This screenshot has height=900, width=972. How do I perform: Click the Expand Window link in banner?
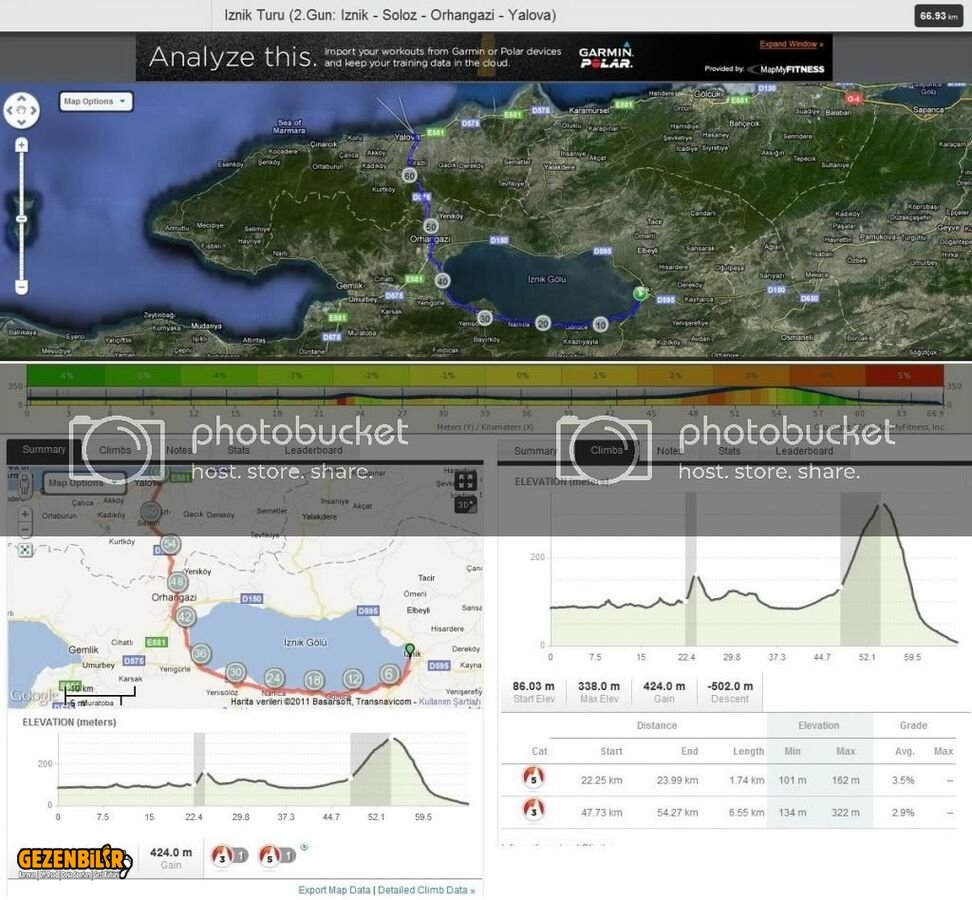791,45
